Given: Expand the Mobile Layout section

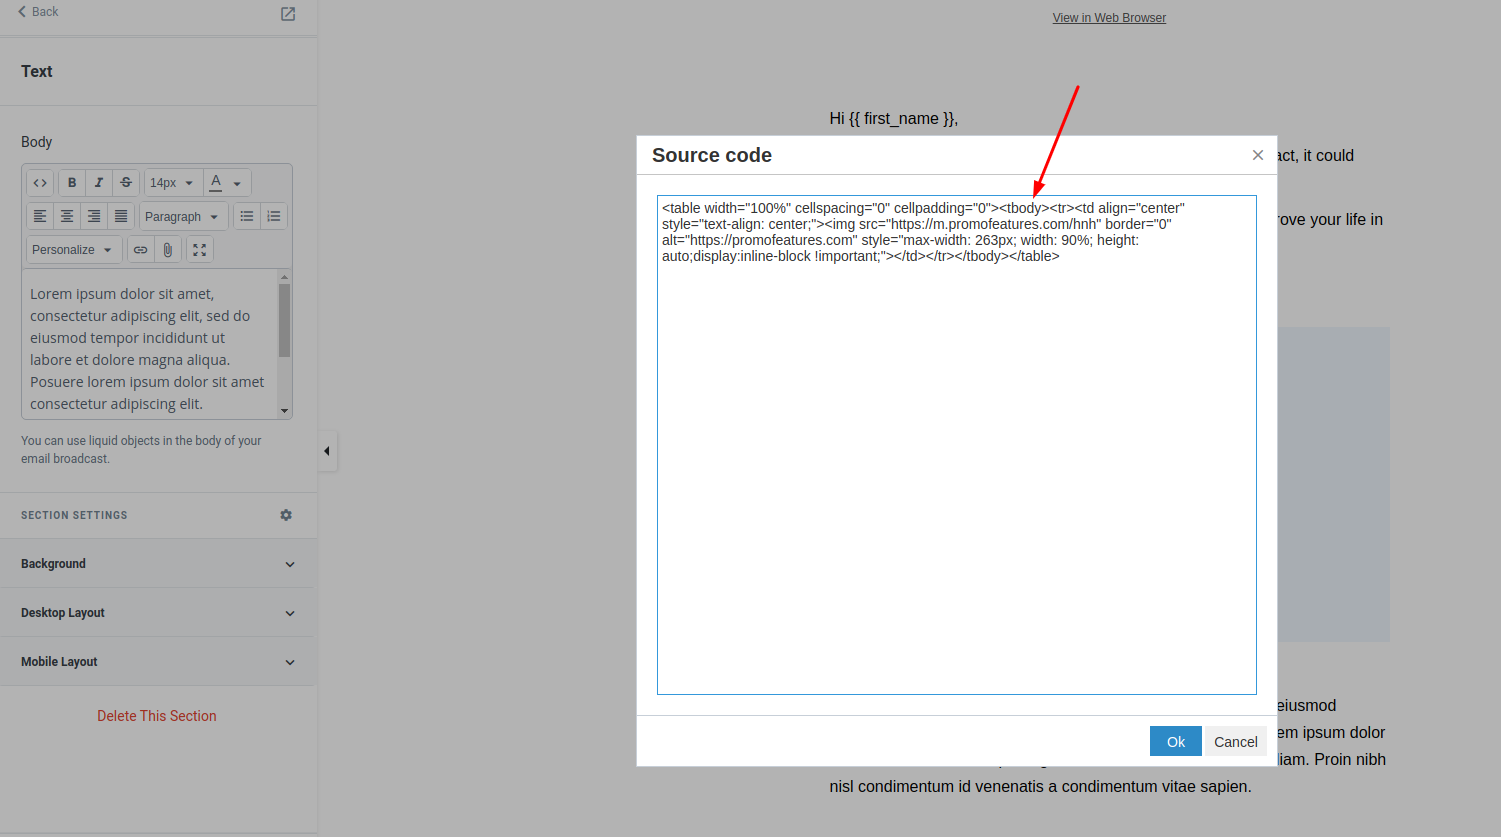Looking at the screenshot, I should click(x=158, y=662).
